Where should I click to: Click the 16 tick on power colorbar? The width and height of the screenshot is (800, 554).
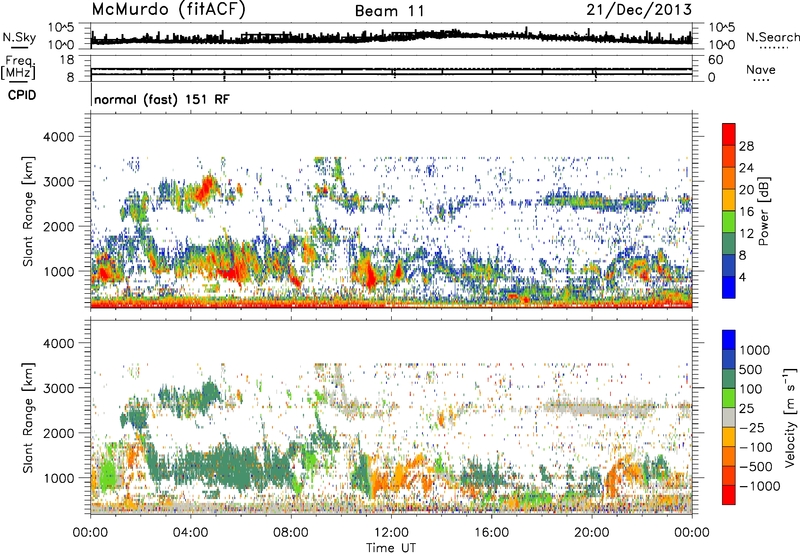746,212
